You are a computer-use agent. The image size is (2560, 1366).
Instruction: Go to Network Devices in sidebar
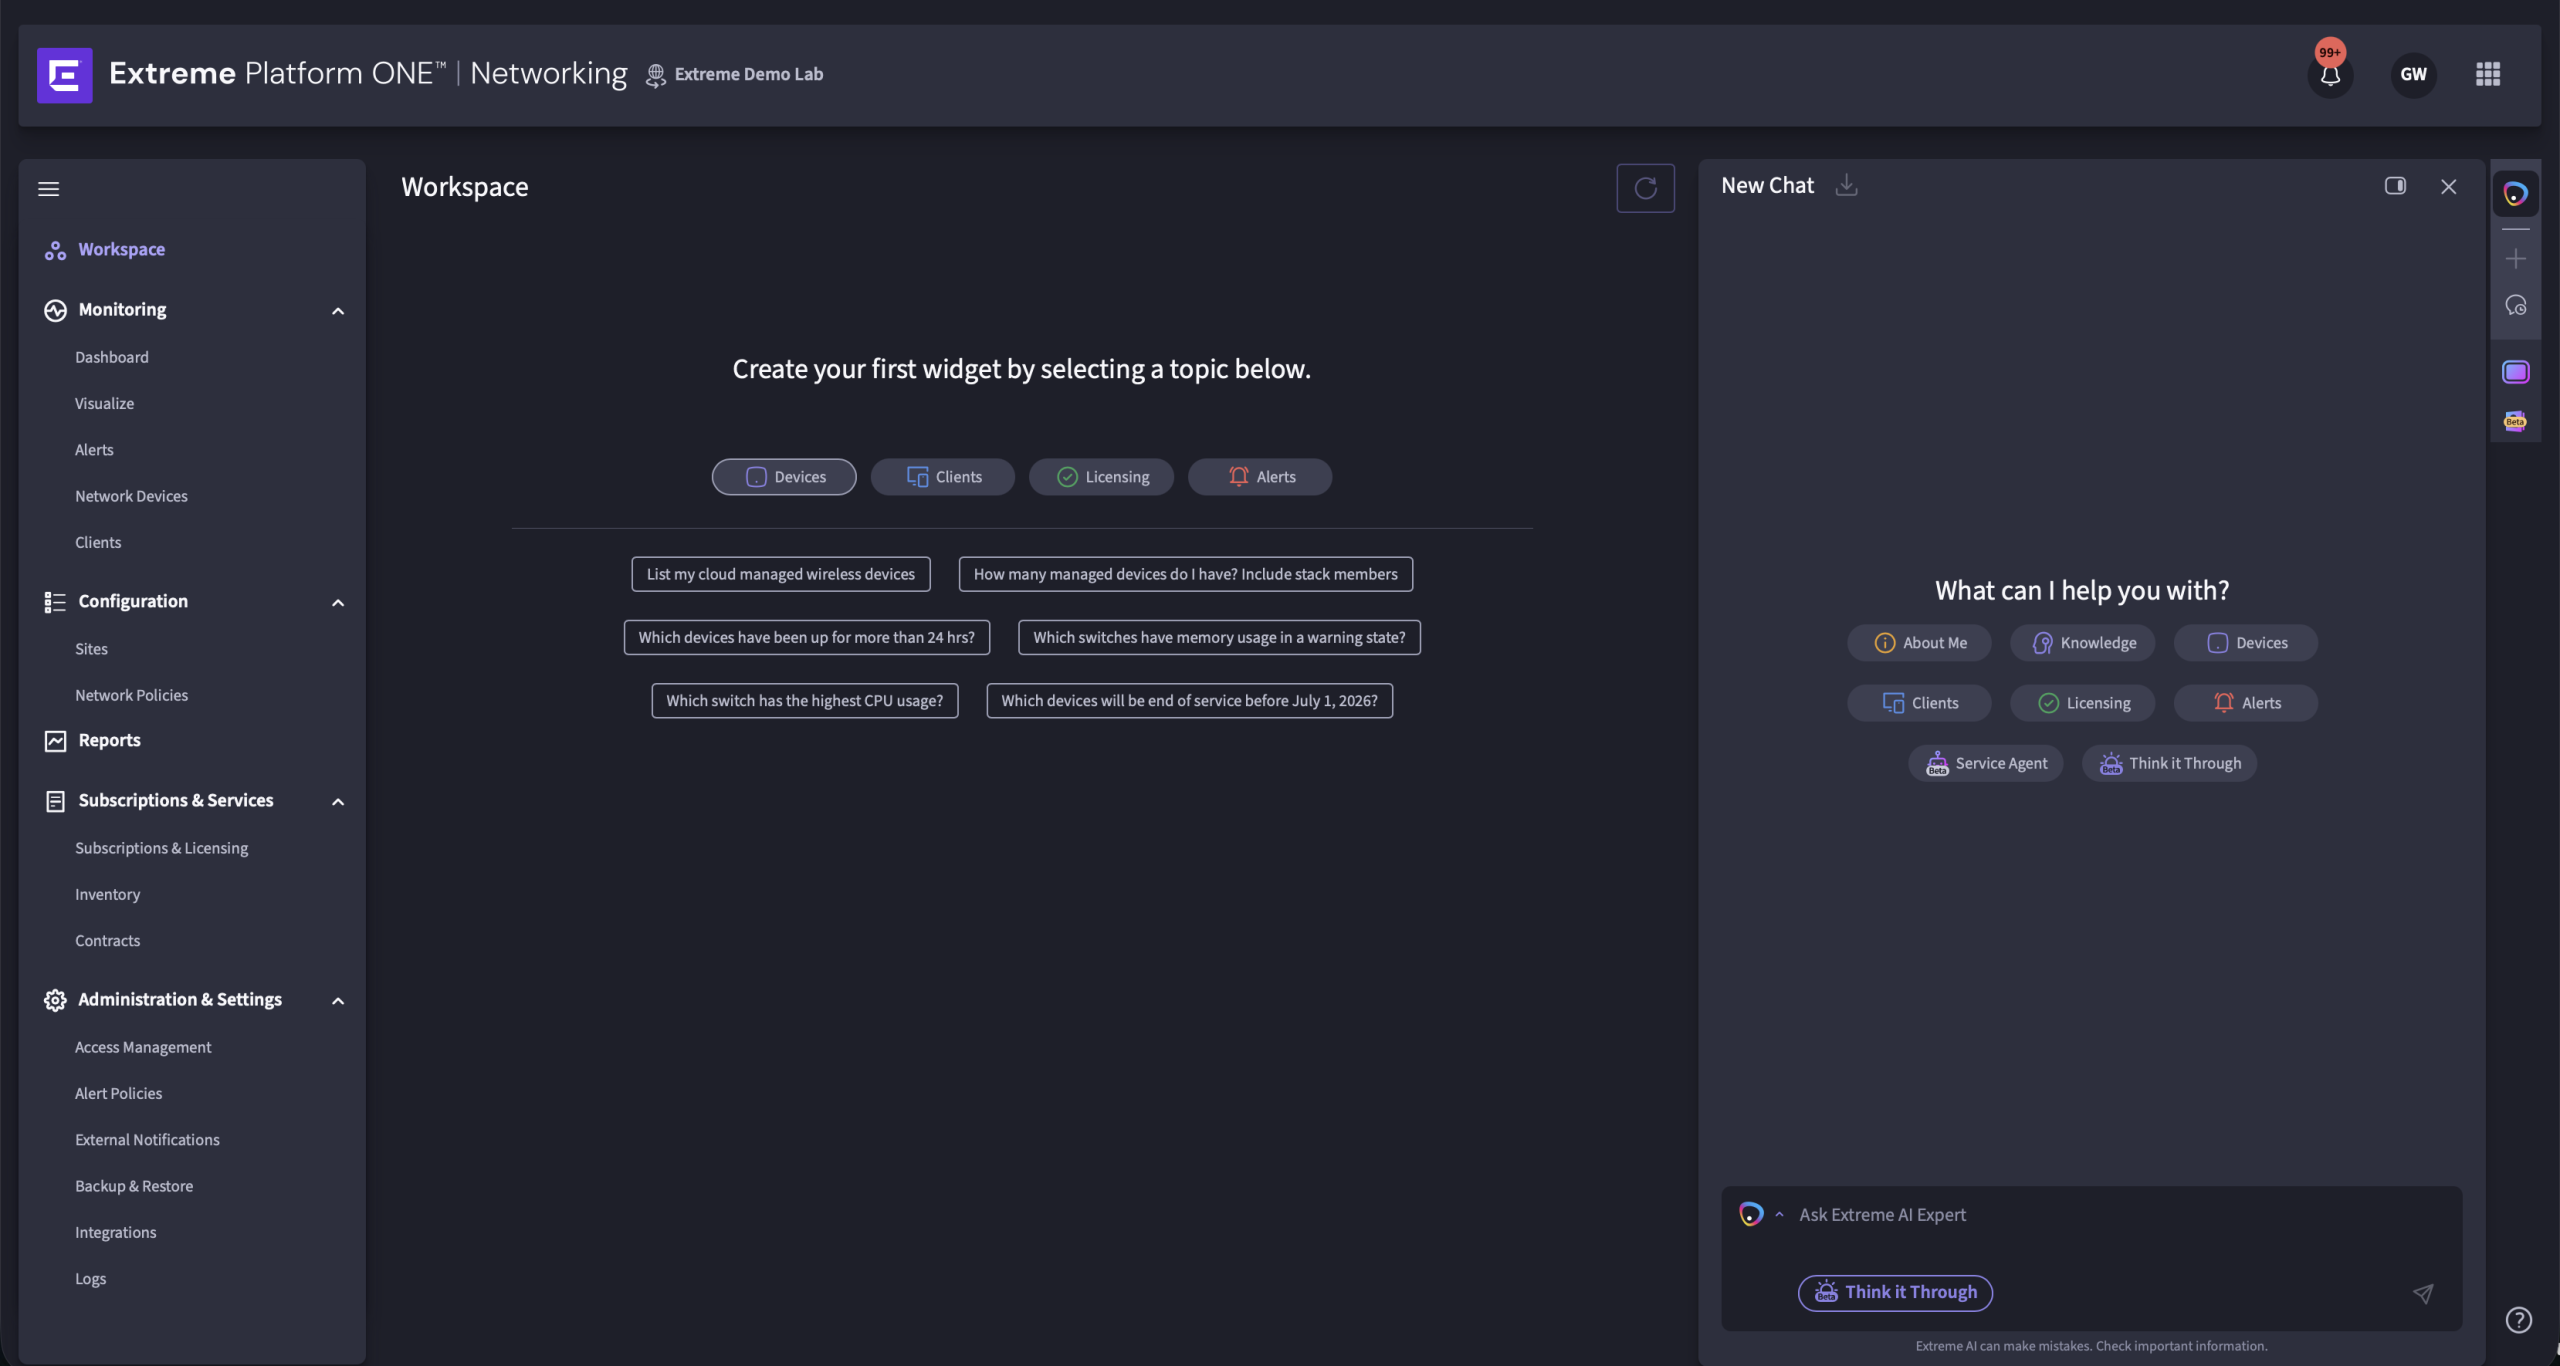(131, 496)
